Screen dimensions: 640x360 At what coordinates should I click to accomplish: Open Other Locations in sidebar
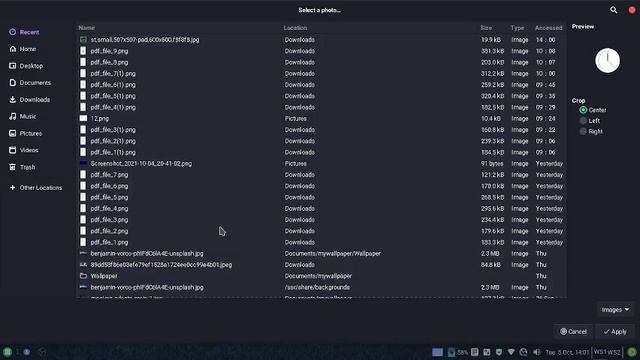click(x=36, y=188)
